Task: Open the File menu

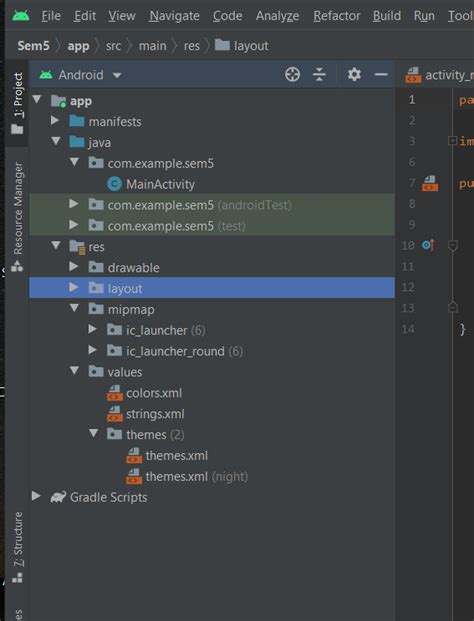Action: click(51, 16)
